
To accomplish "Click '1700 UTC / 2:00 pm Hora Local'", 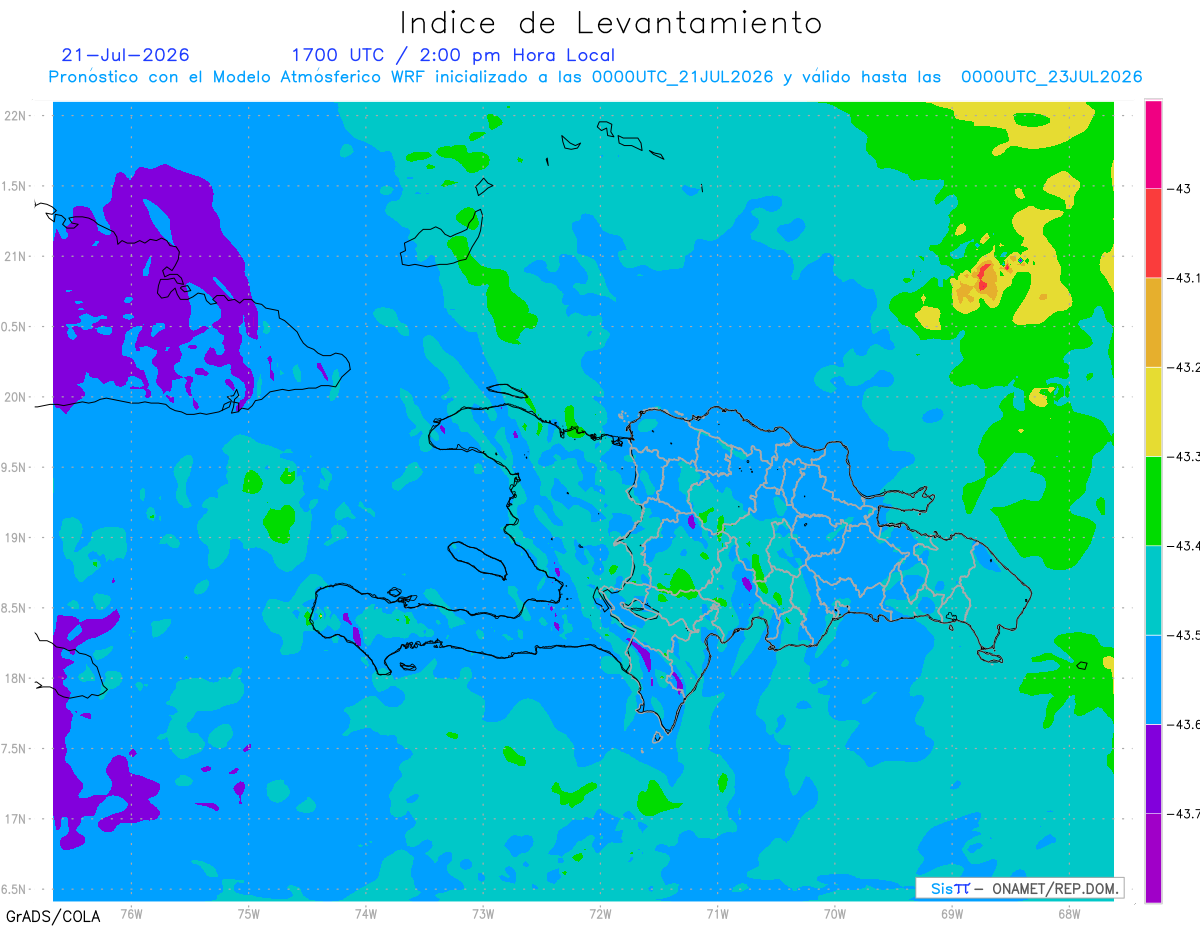I will pyautogui.click(x=453, y=55).
